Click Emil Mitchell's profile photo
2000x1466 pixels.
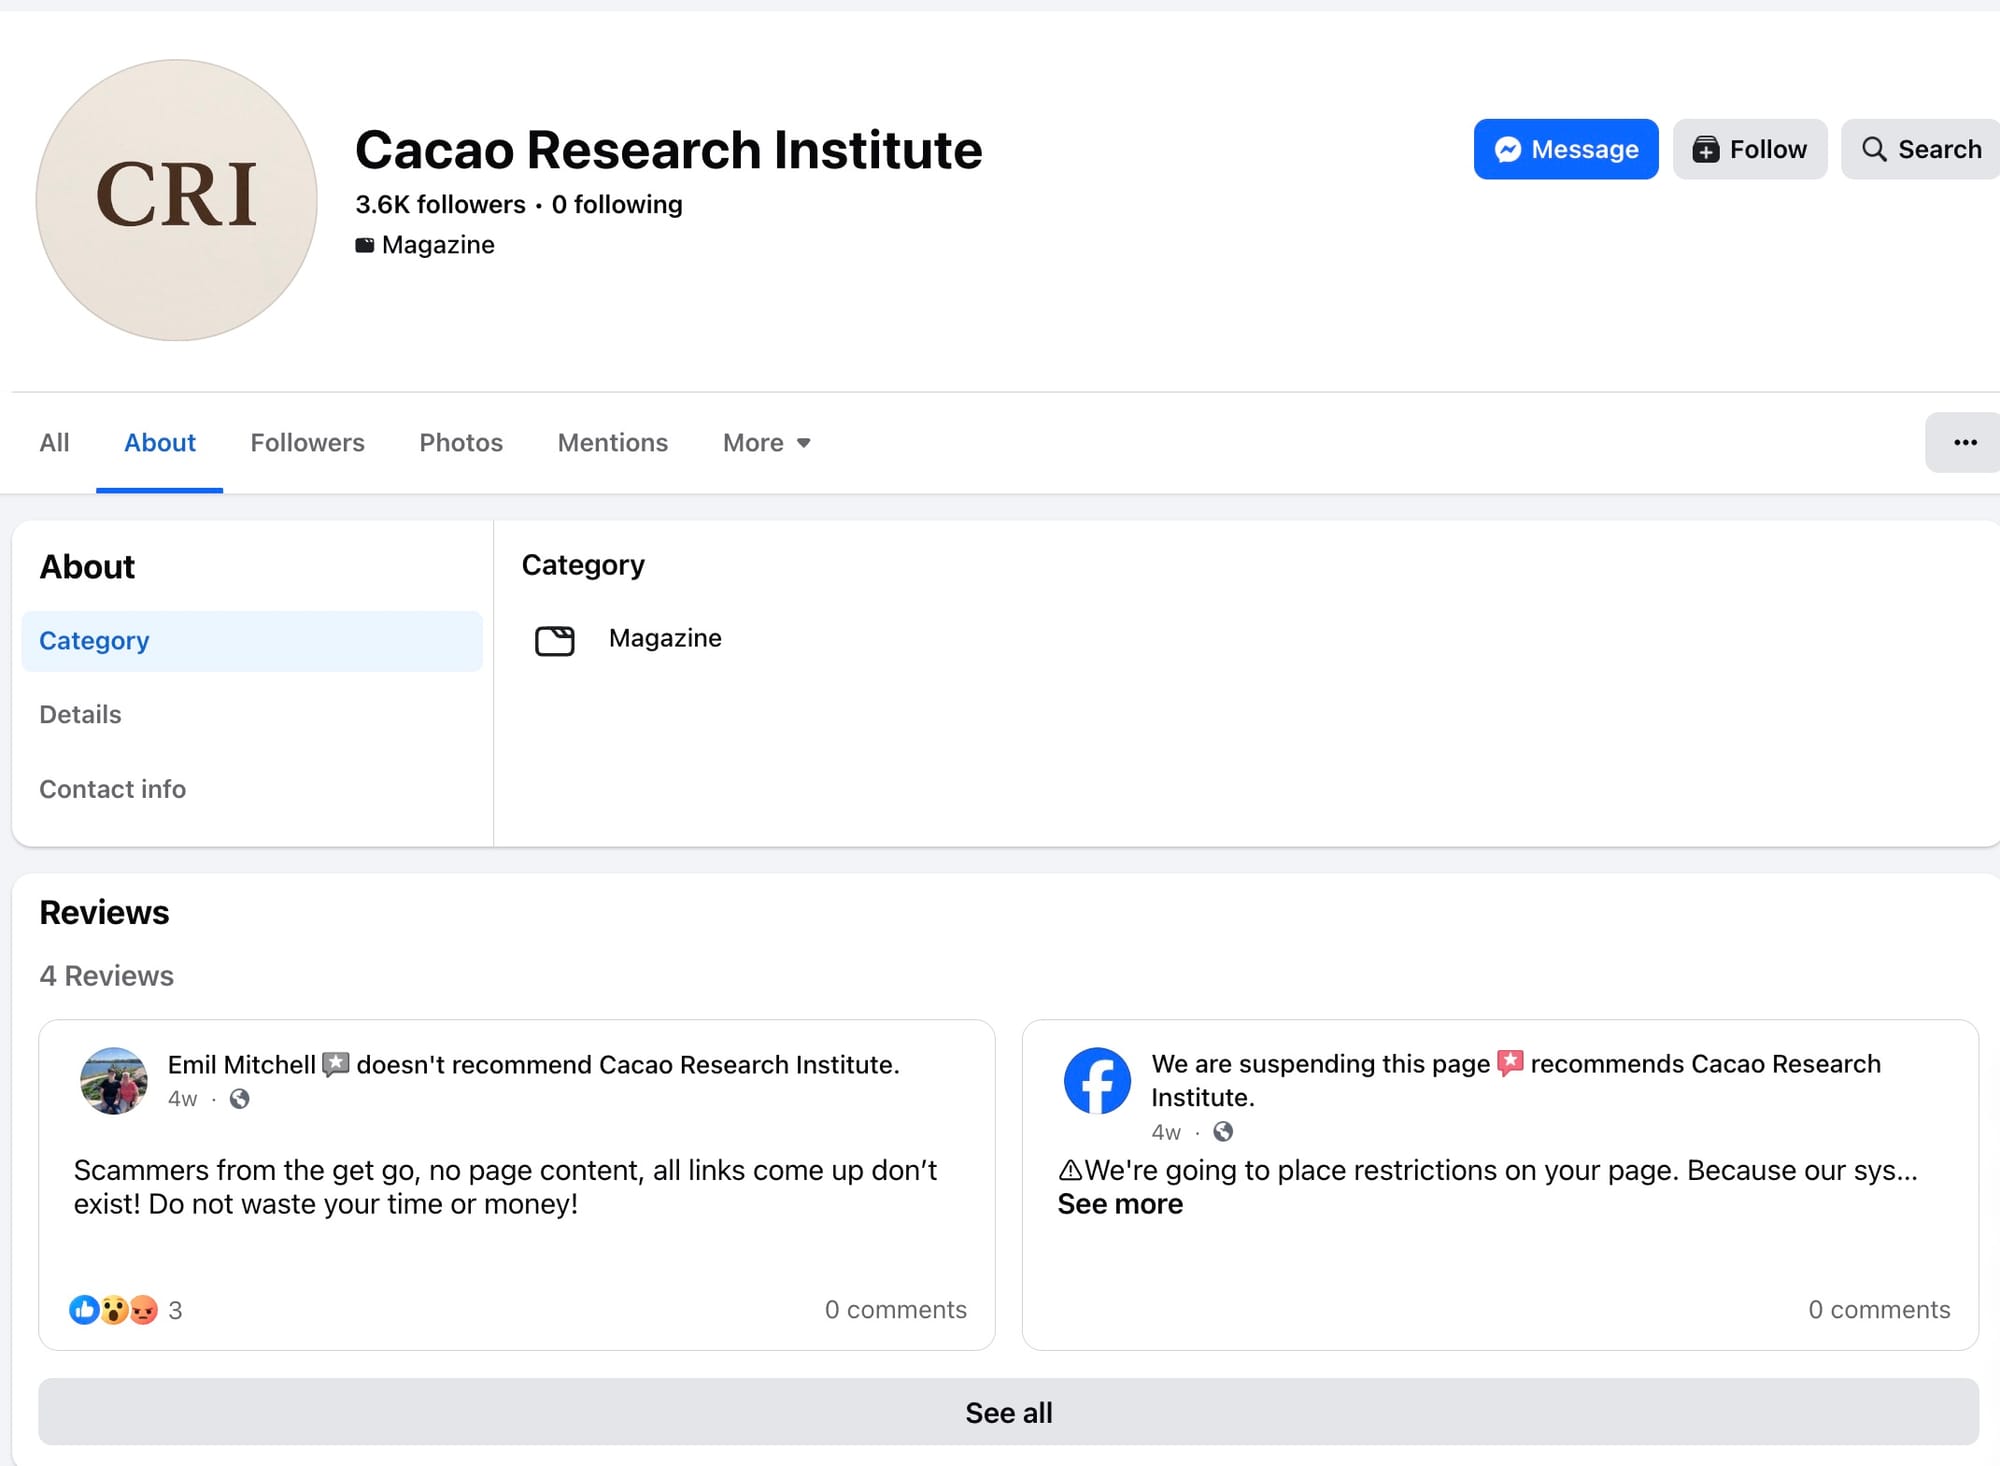pyautogui.click(x=114, y=1081)
